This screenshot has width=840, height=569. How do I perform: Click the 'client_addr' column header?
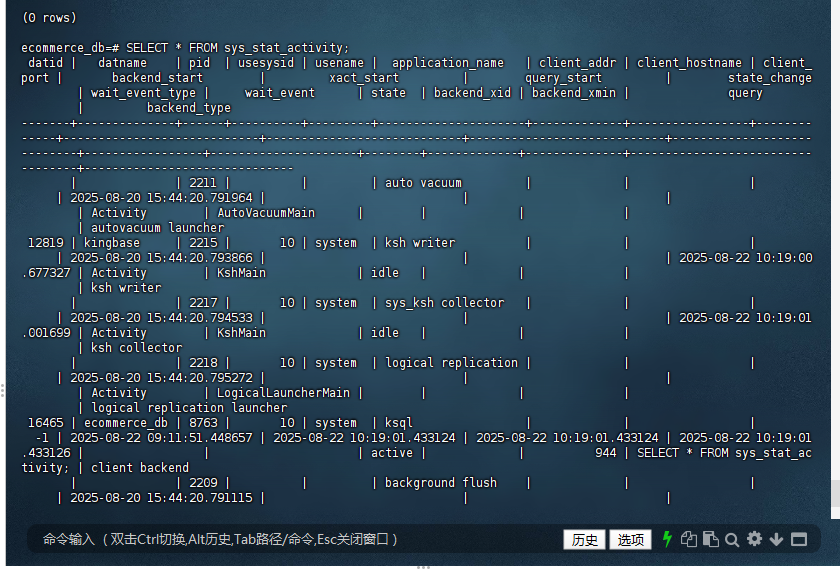pyautogui.click(x=578, y=63)
